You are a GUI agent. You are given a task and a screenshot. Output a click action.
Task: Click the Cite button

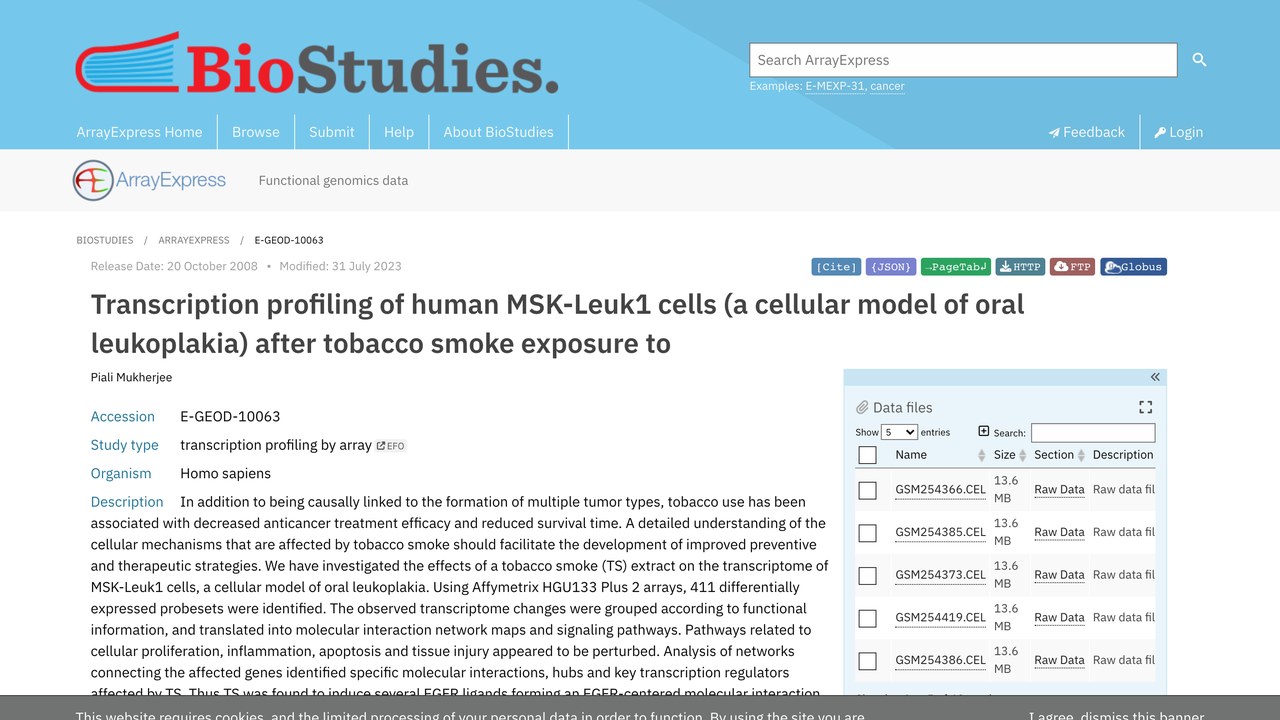[836, 267]
